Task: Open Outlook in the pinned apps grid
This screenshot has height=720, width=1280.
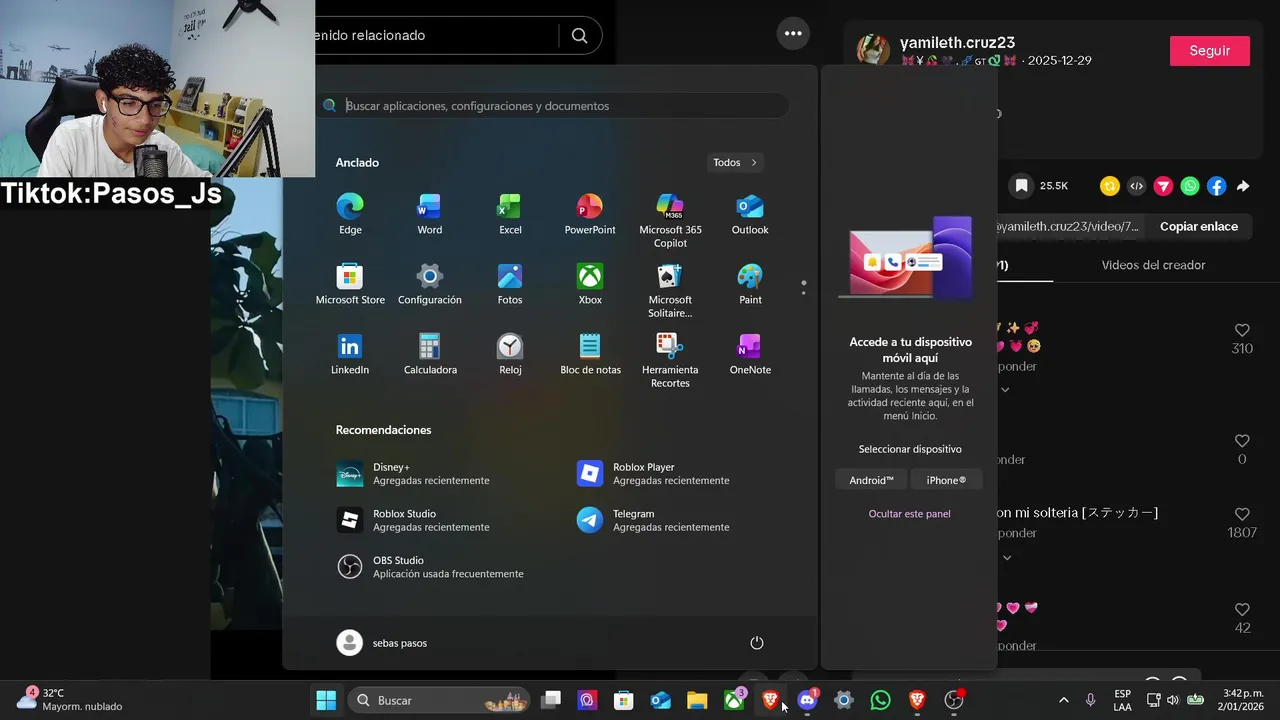Action: coord(750,215)
